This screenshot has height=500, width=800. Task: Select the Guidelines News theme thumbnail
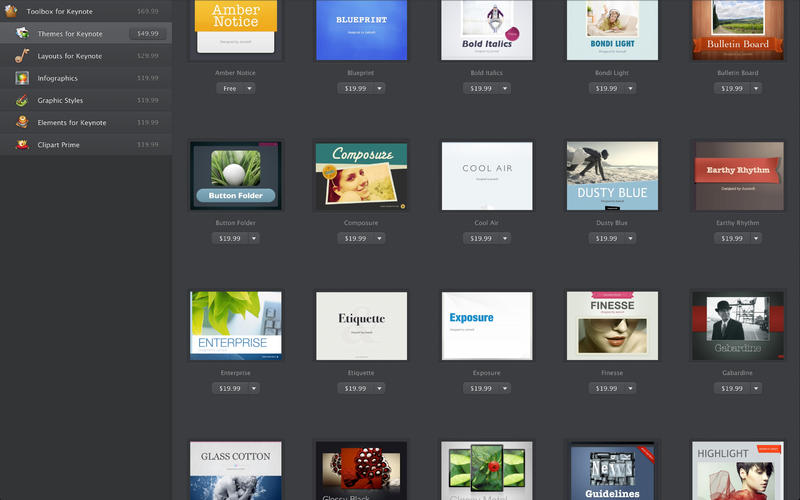[612, 471]
